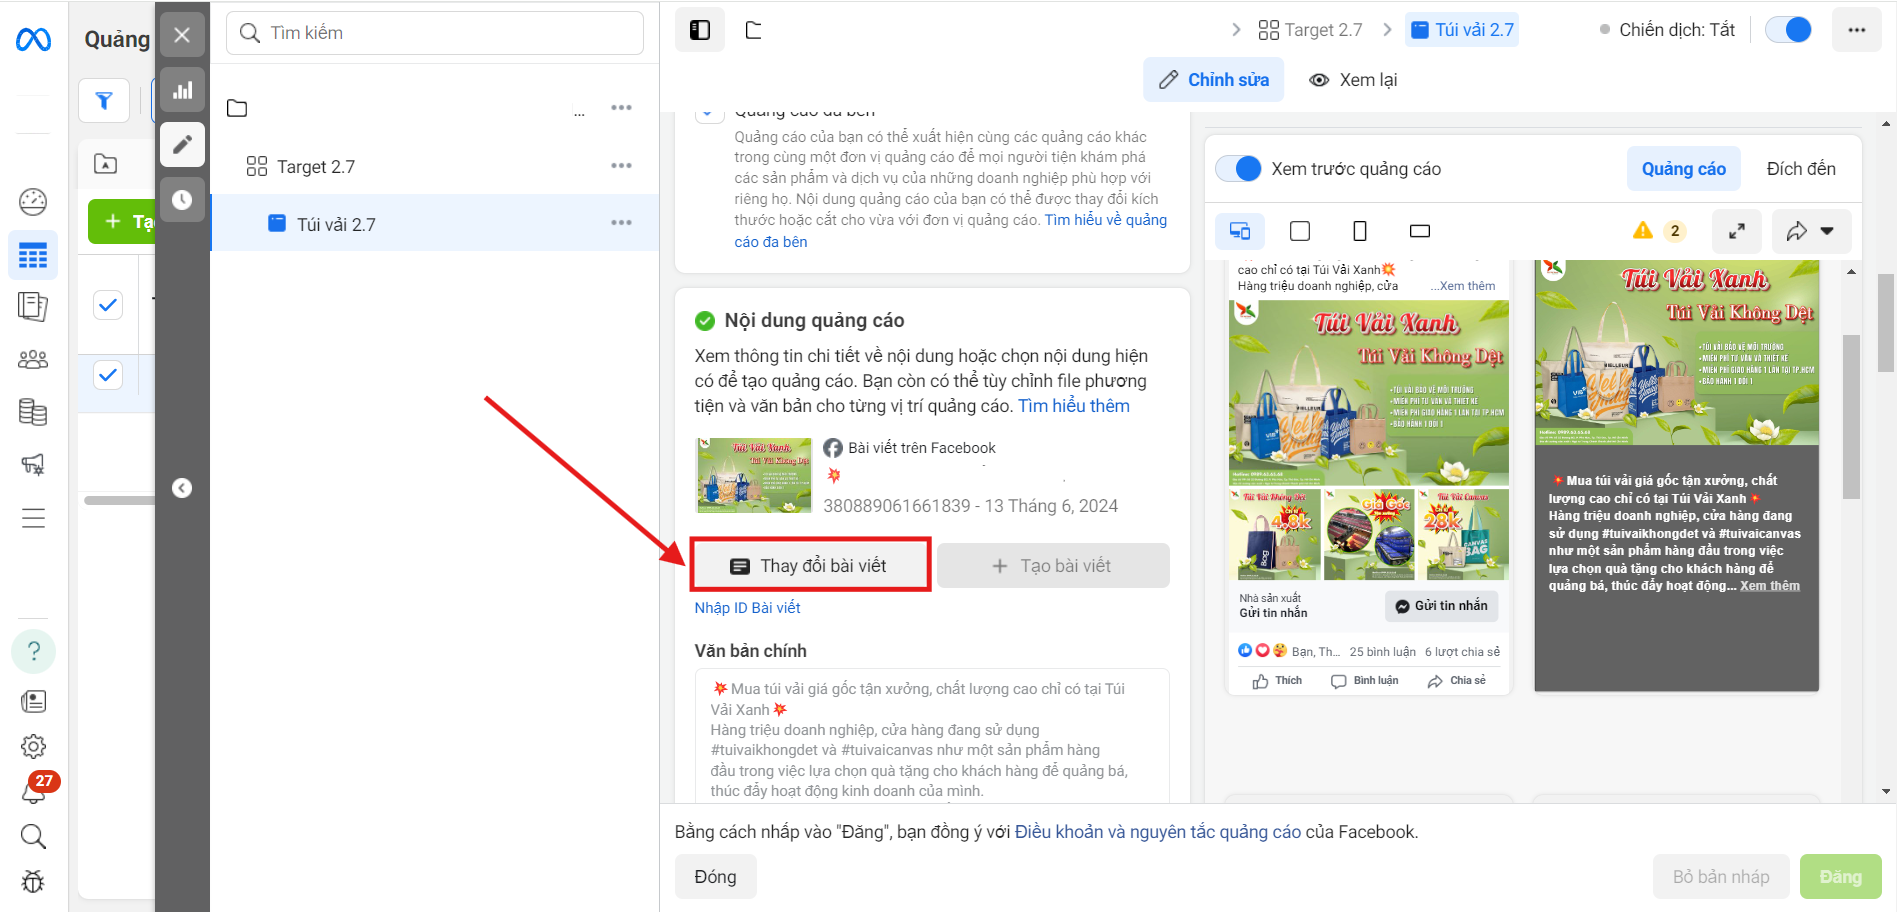
Task: Expand the preview to full screen
Action: (x=1737, y=231)
